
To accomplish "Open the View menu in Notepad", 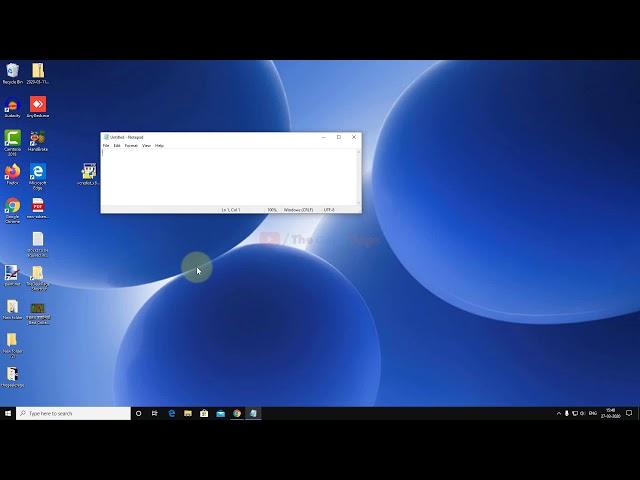I will [146, 146].
